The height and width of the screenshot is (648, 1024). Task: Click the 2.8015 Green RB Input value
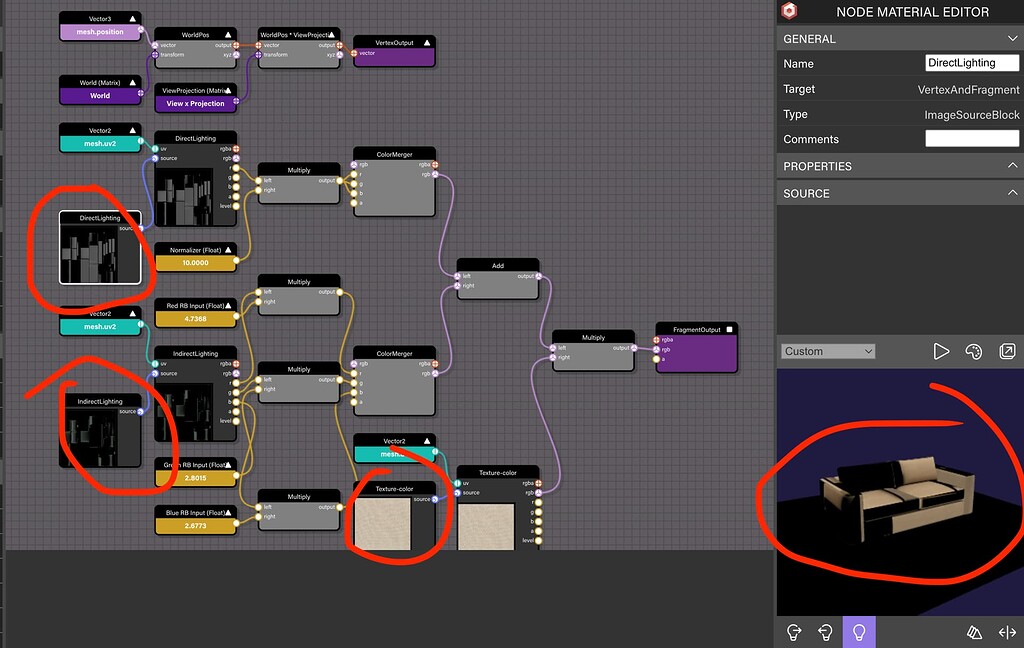point(195,478)
